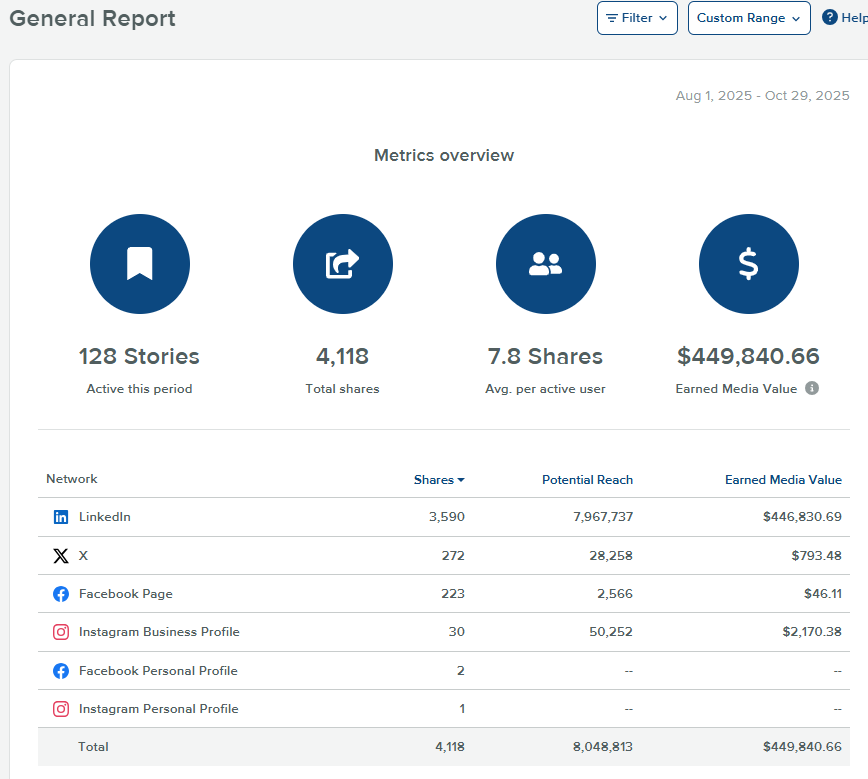Click the Stories bookmark icon
This screenshot has width=868, height=779.
click(140, 263)
